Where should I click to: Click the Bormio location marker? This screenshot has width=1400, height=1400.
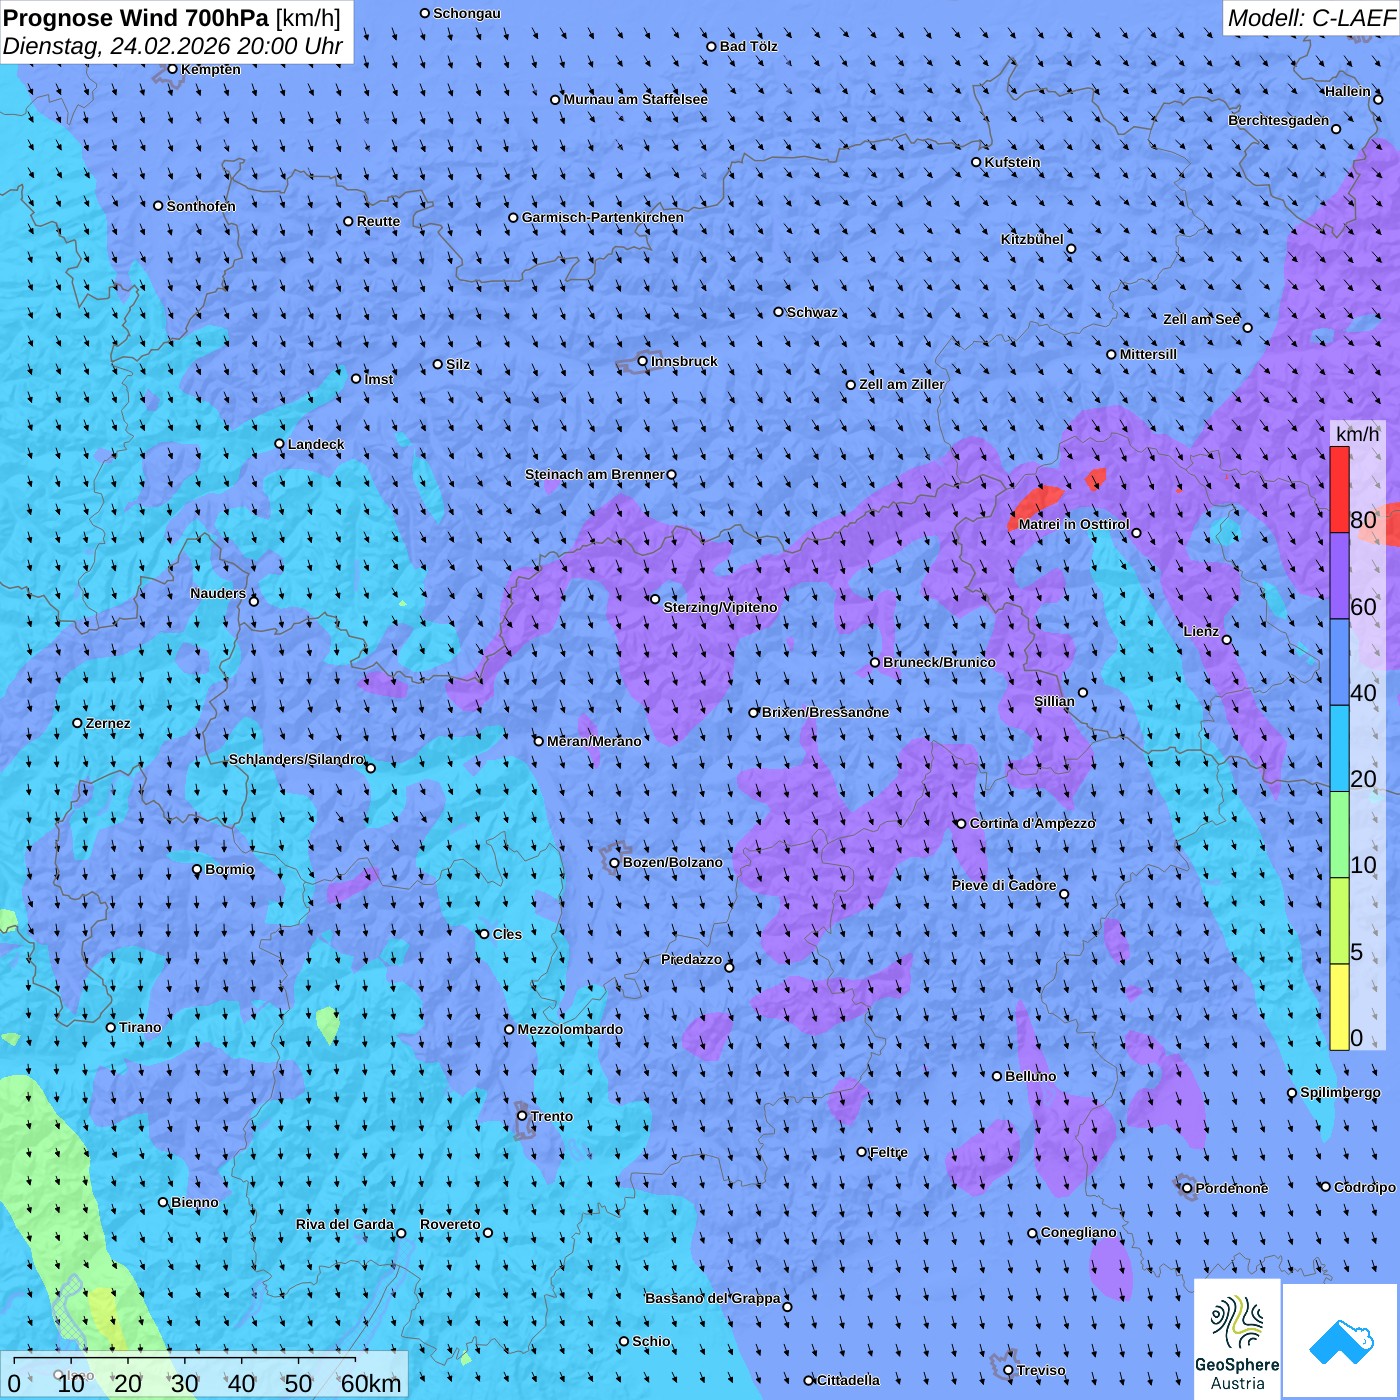(x=197, y=870)
